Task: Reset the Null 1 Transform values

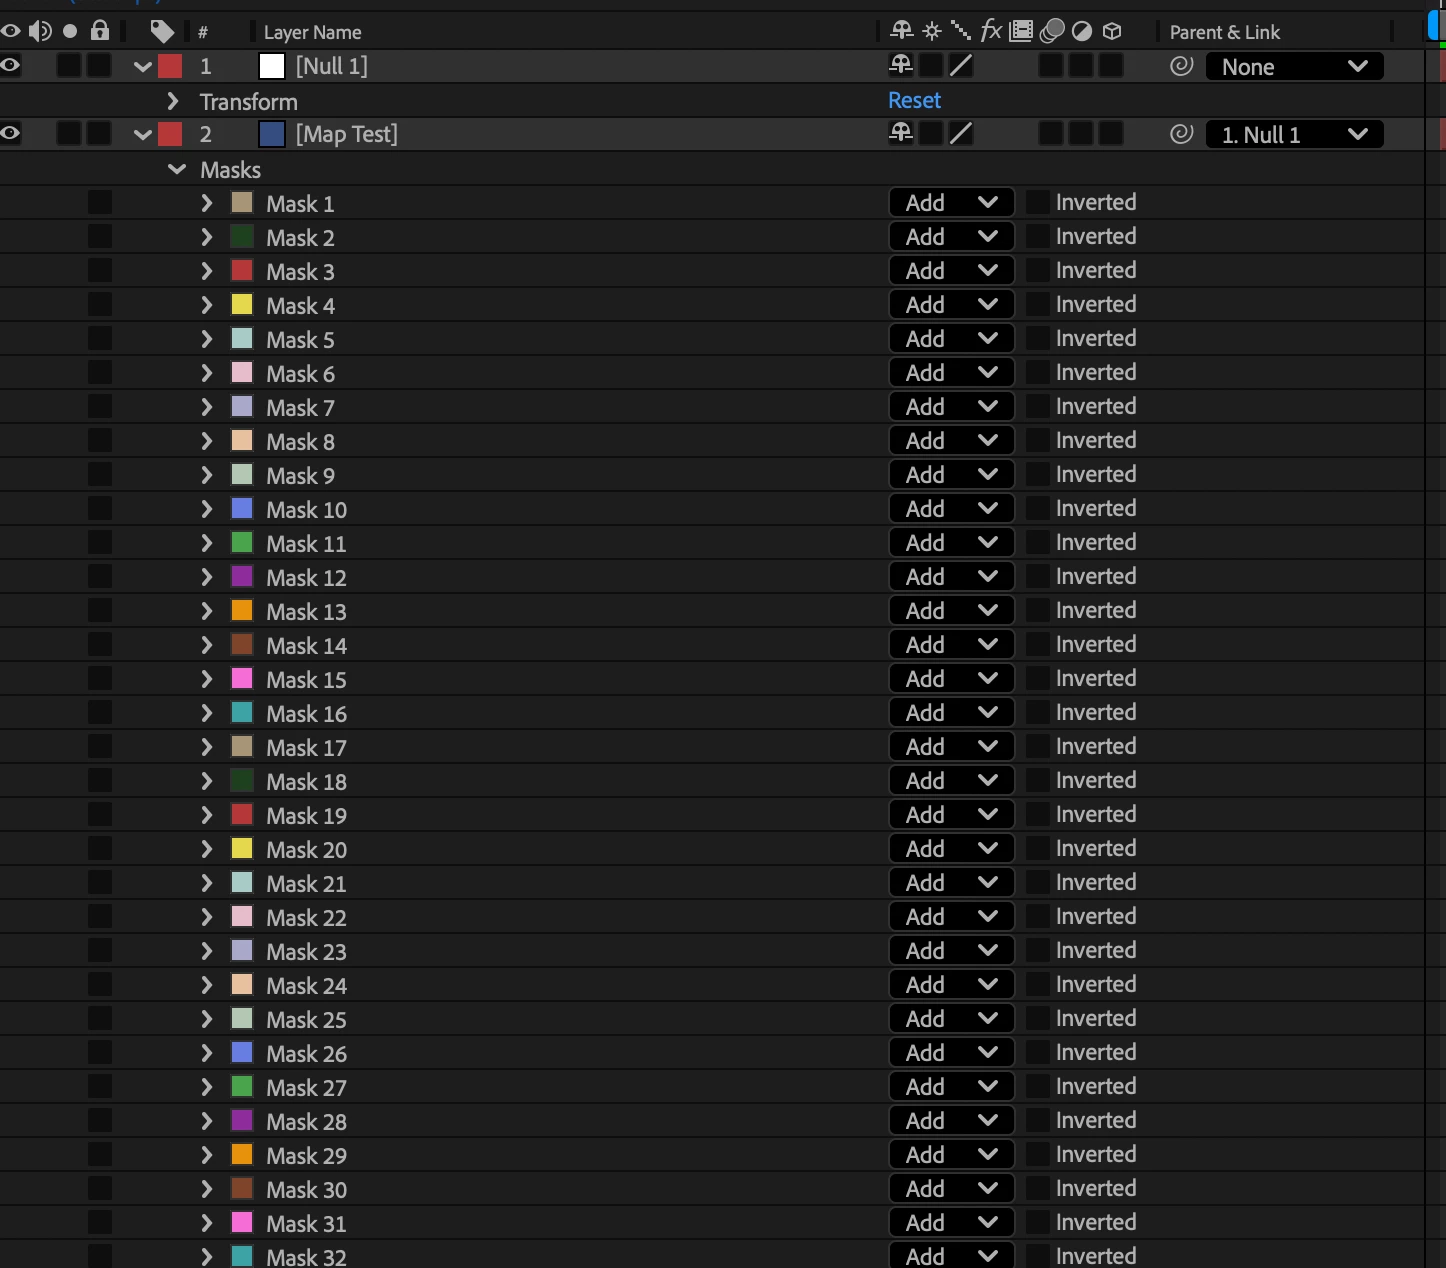Action: [x=914, y=100]
